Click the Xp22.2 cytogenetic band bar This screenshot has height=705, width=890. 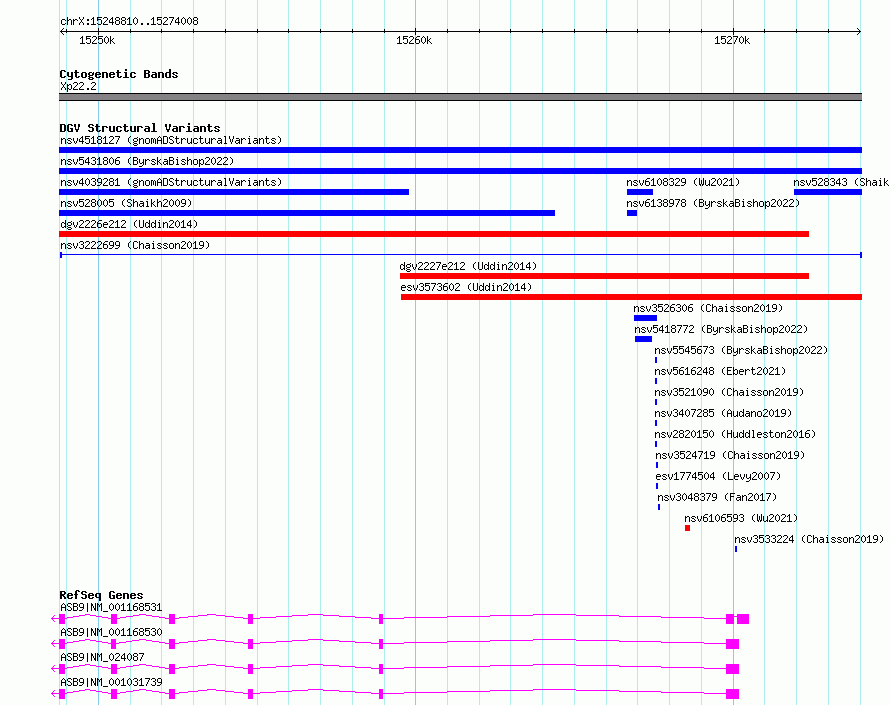(x=460, y=97)
